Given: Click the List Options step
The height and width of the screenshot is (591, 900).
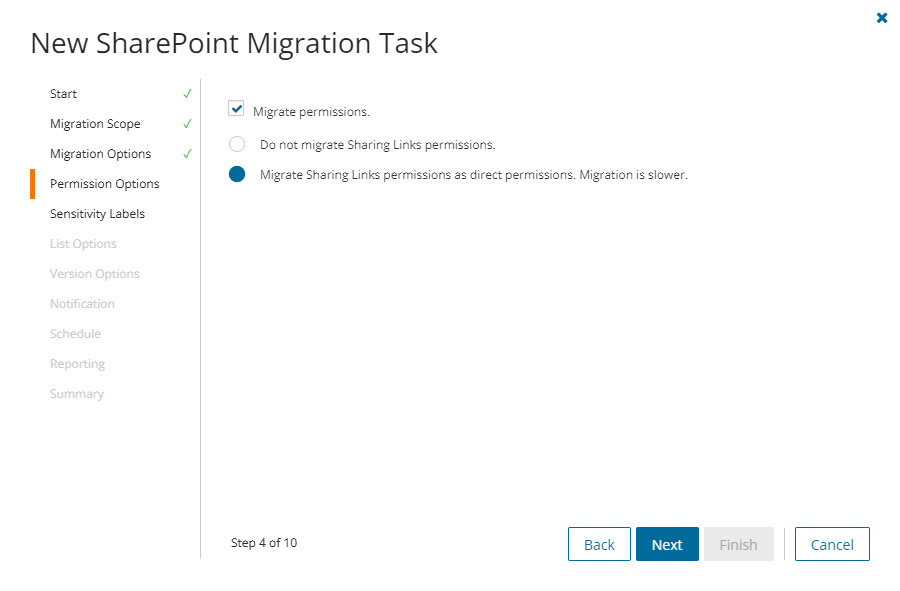Looking at the screenshot, I should 83,244.
